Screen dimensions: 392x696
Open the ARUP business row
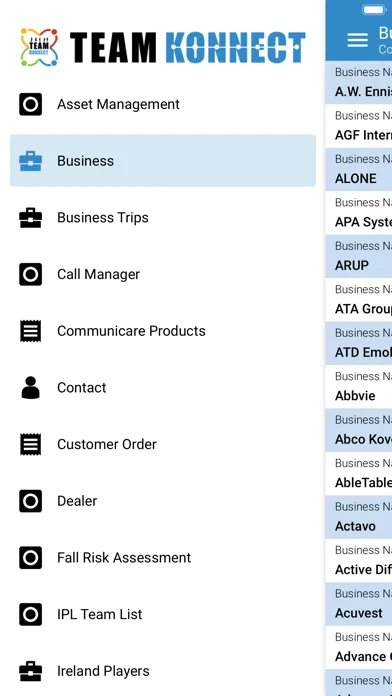click(x=359, y=257)
